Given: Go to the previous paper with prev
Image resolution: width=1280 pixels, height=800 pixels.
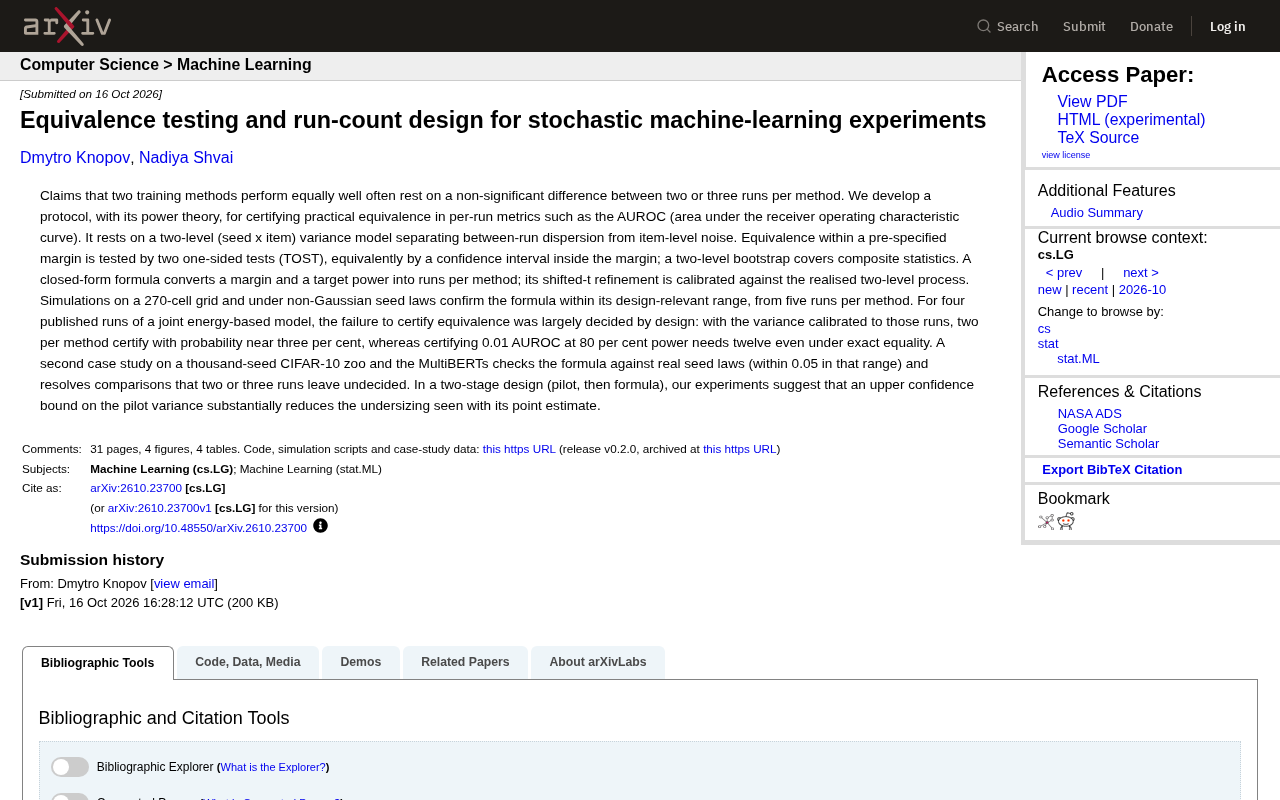Looking at the screenshot, I should [x=1064, y=273].
